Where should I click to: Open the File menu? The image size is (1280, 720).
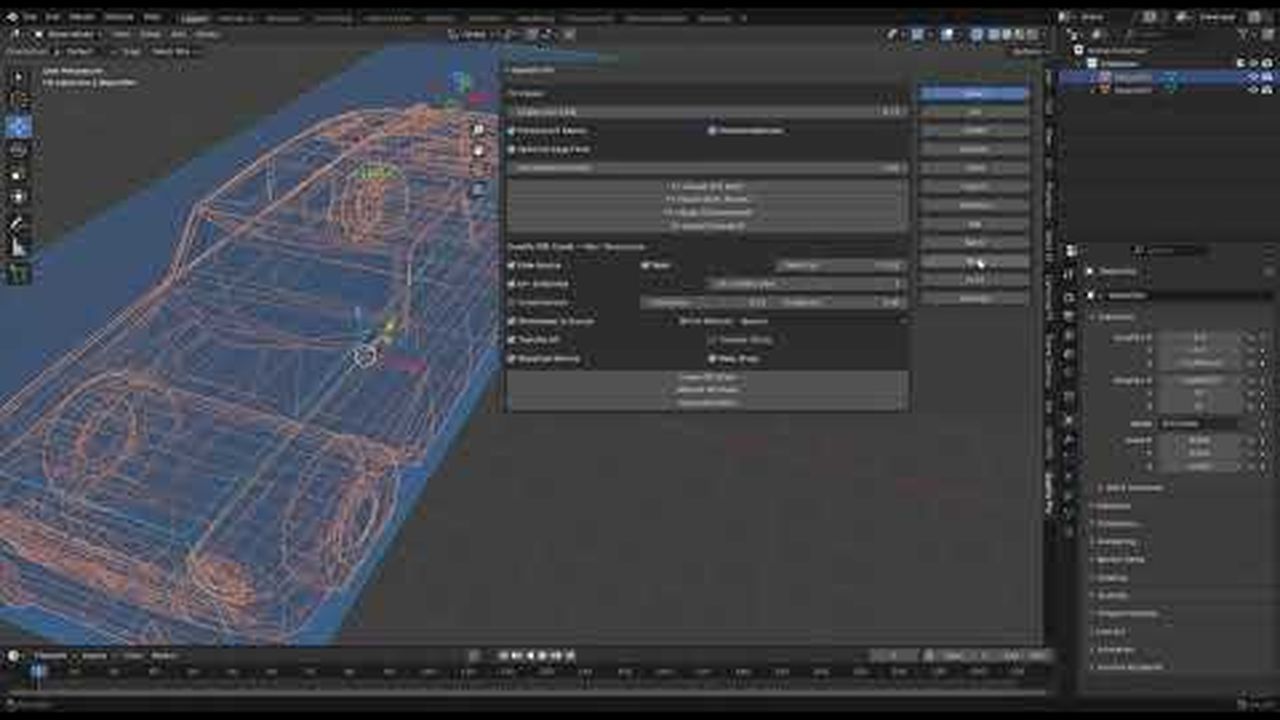(29, 17)
